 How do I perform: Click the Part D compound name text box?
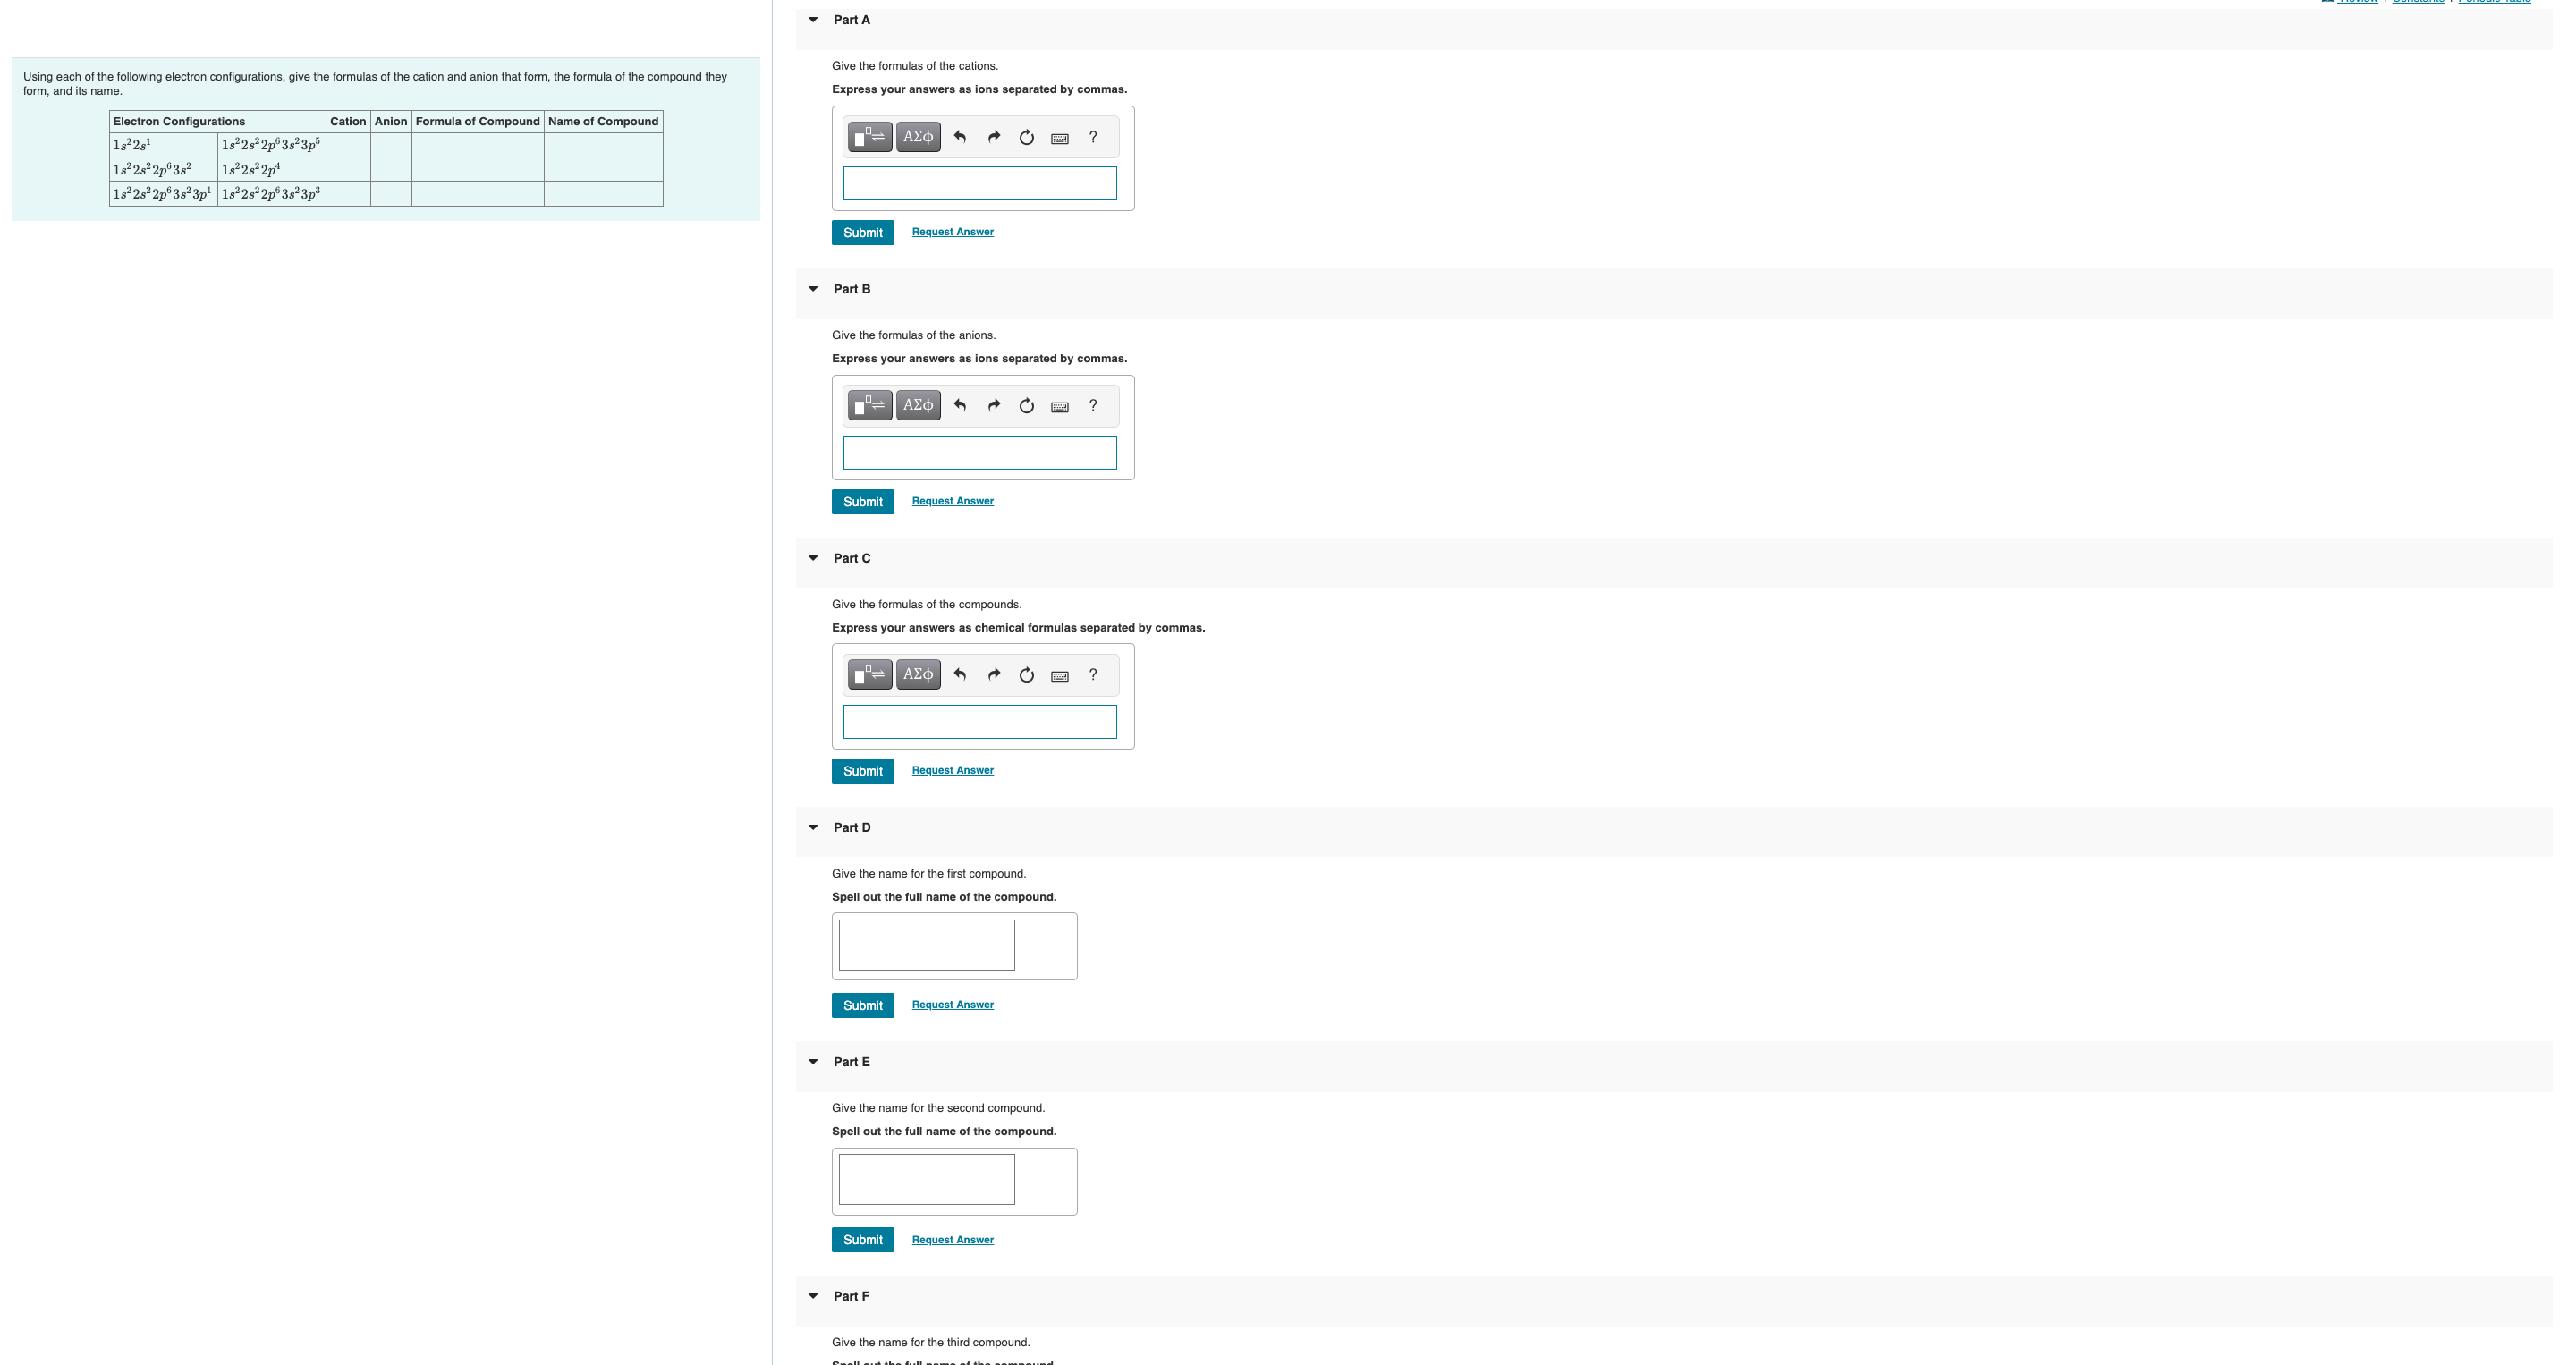(x=926, y=945)
